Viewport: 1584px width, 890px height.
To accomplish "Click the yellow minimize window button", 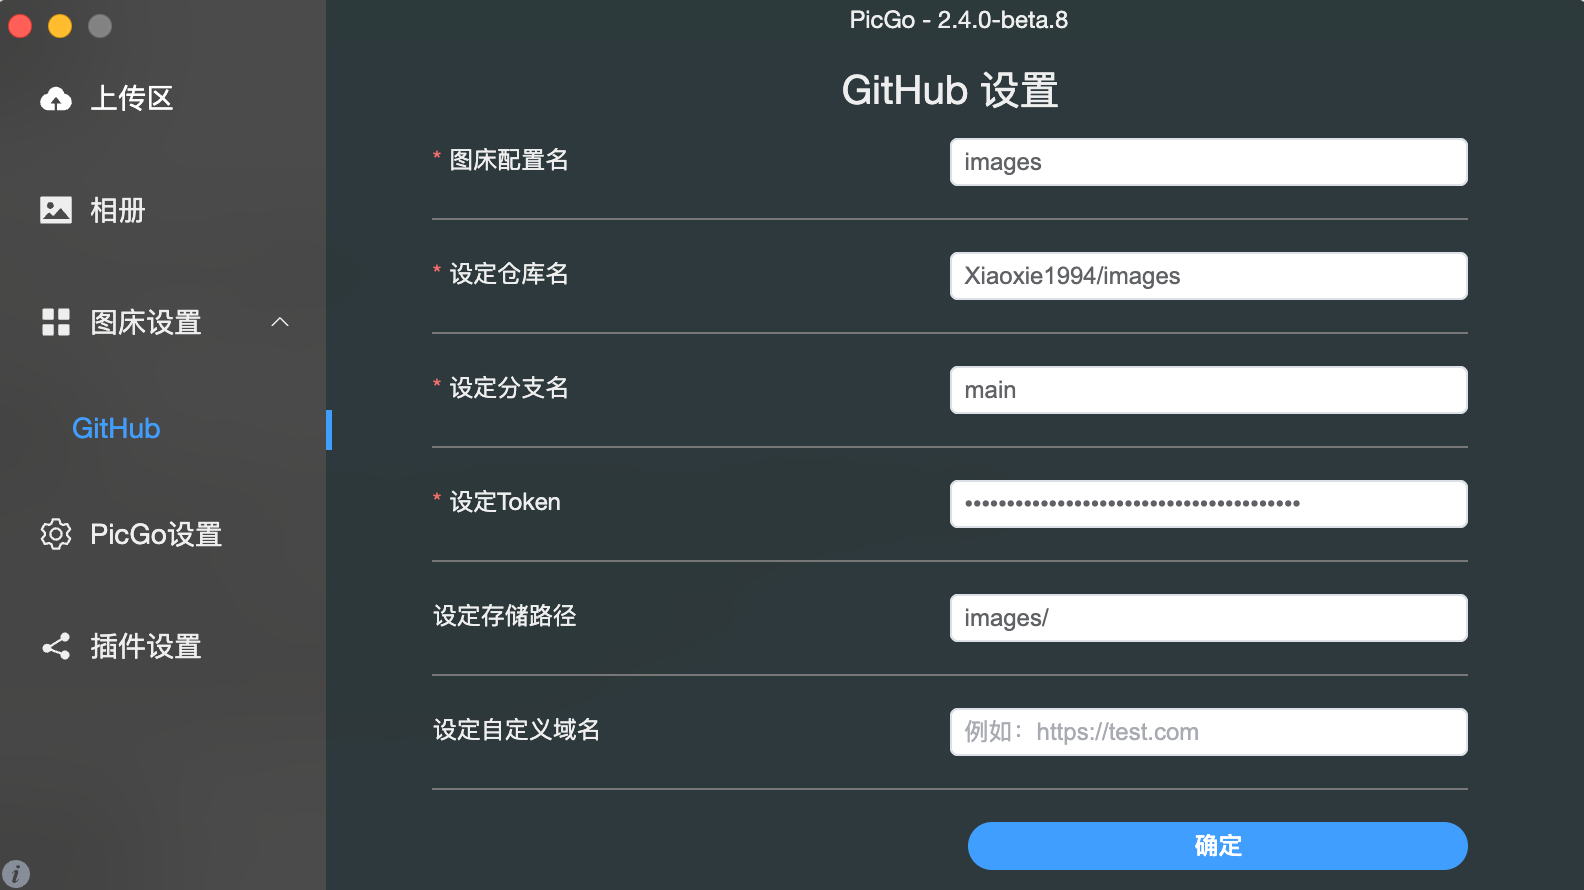I will [60, 26].
